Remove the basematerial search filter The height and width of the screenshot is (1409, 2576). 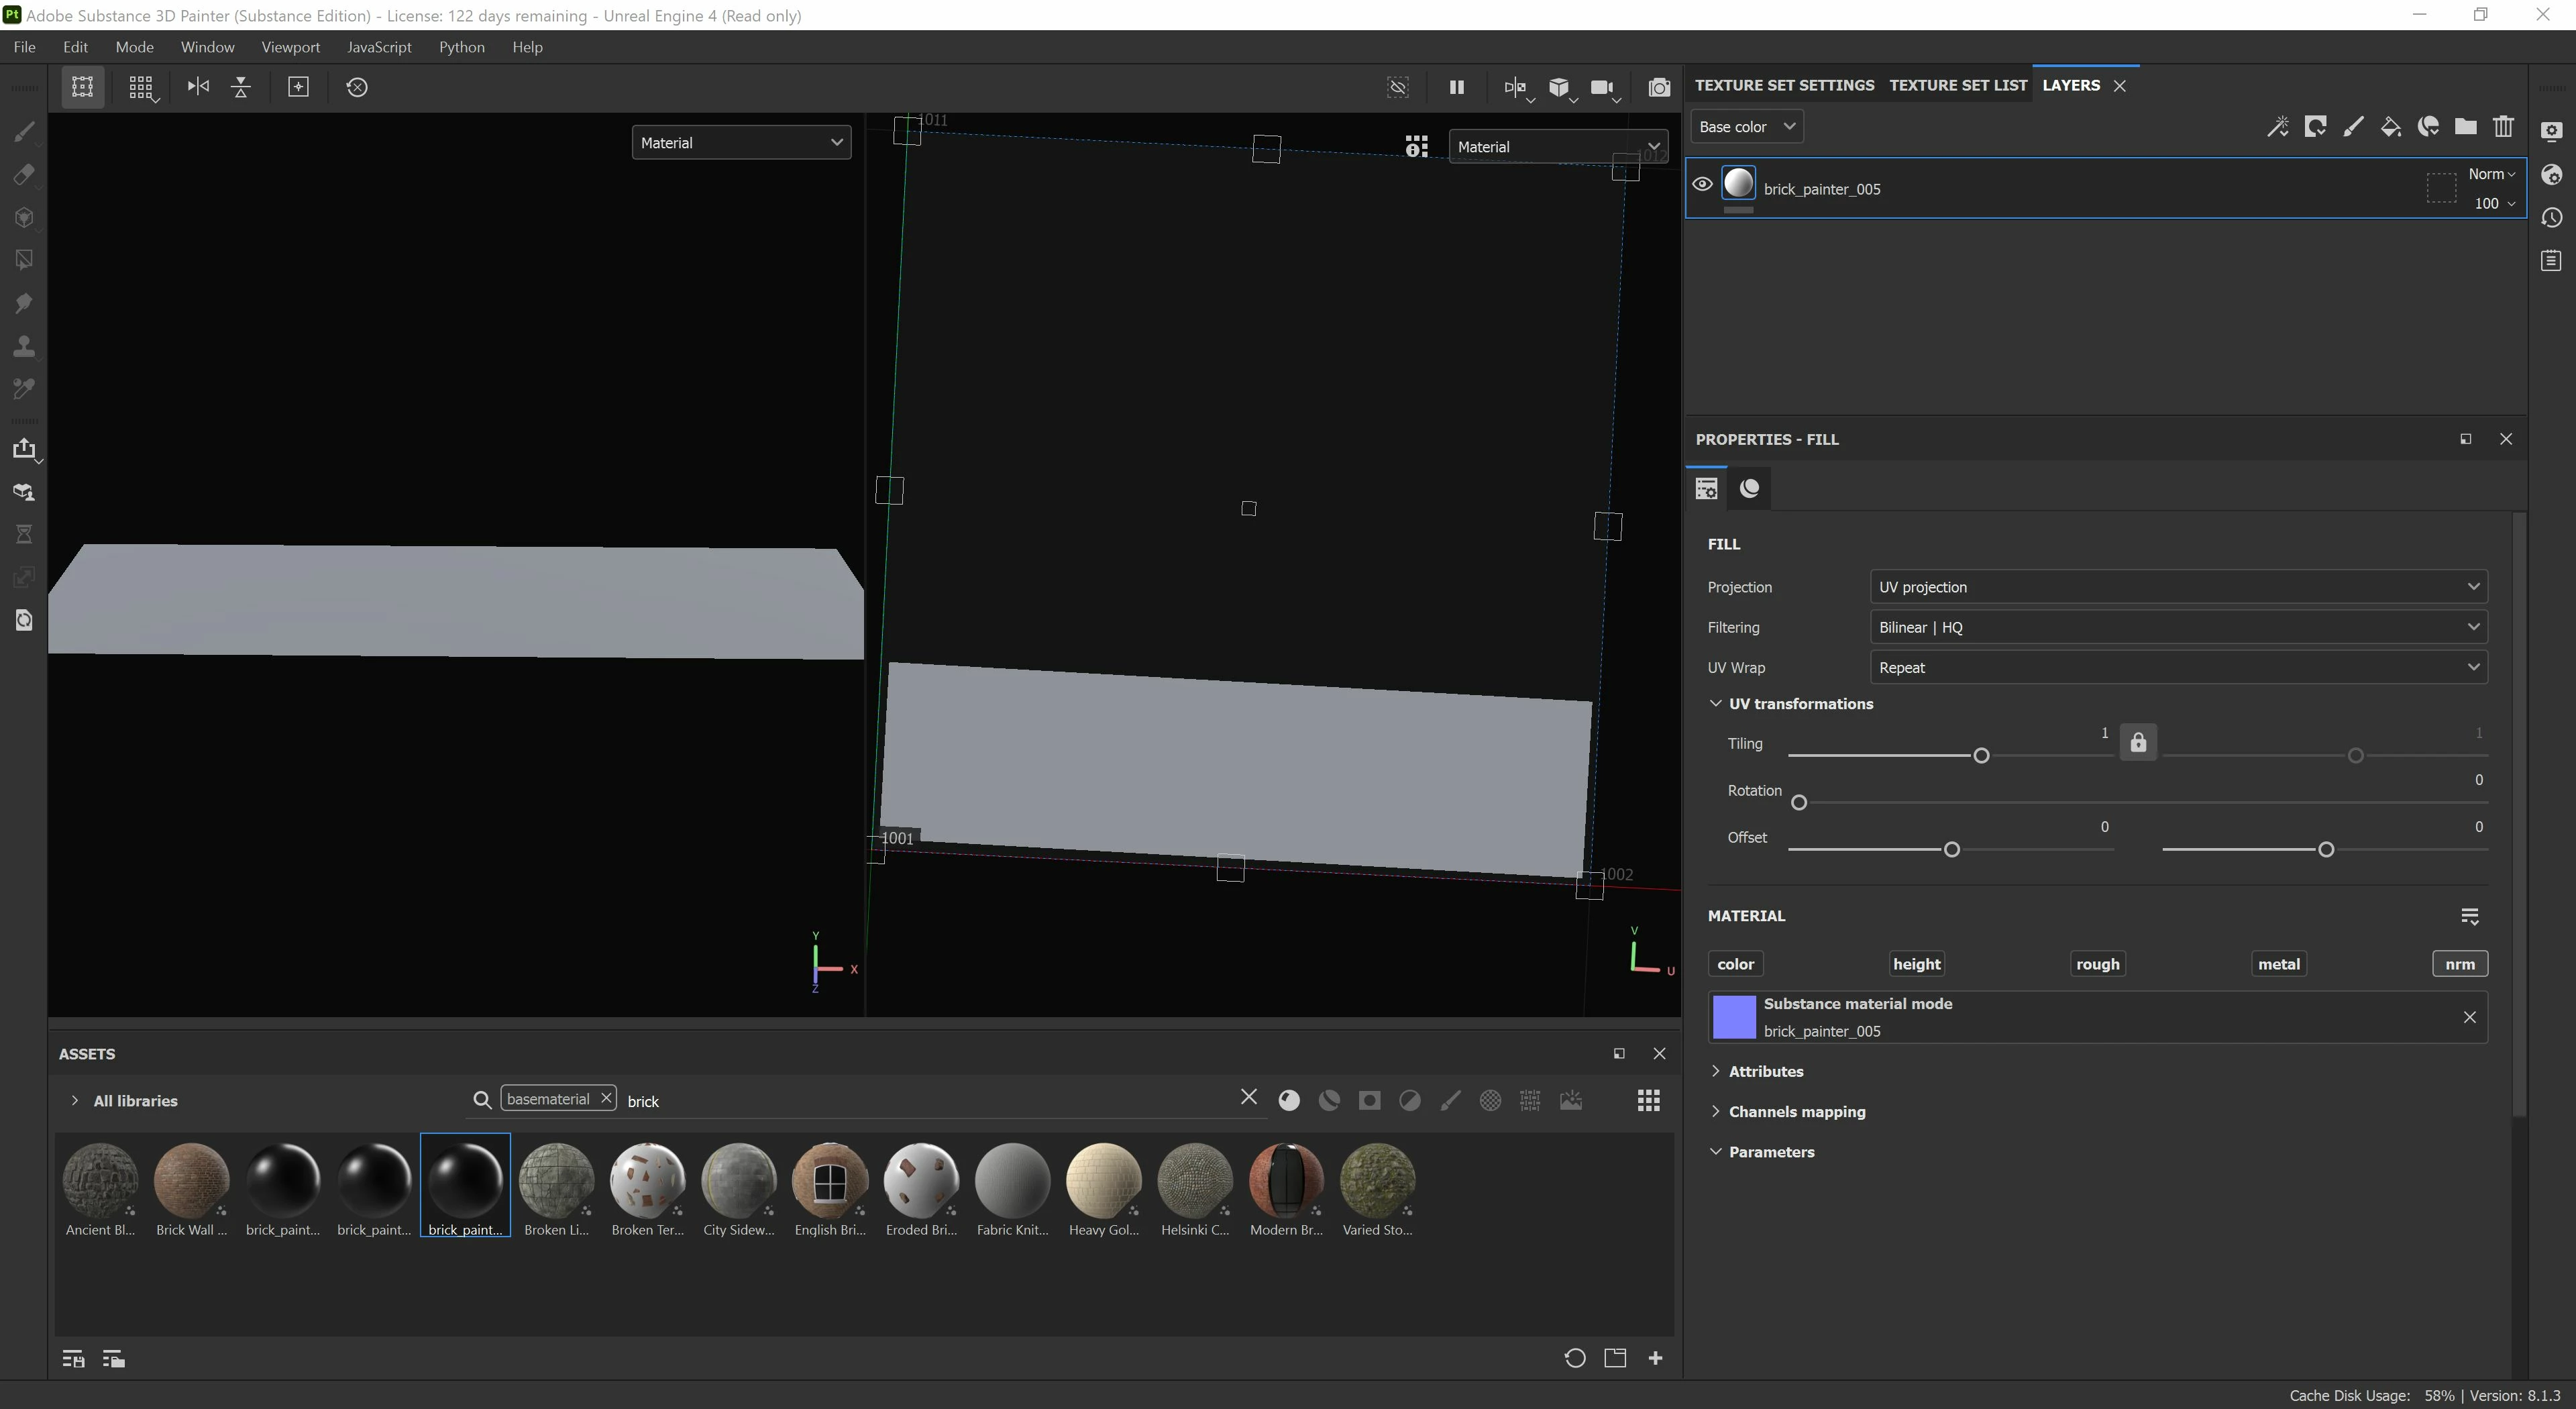[606, 1098]
